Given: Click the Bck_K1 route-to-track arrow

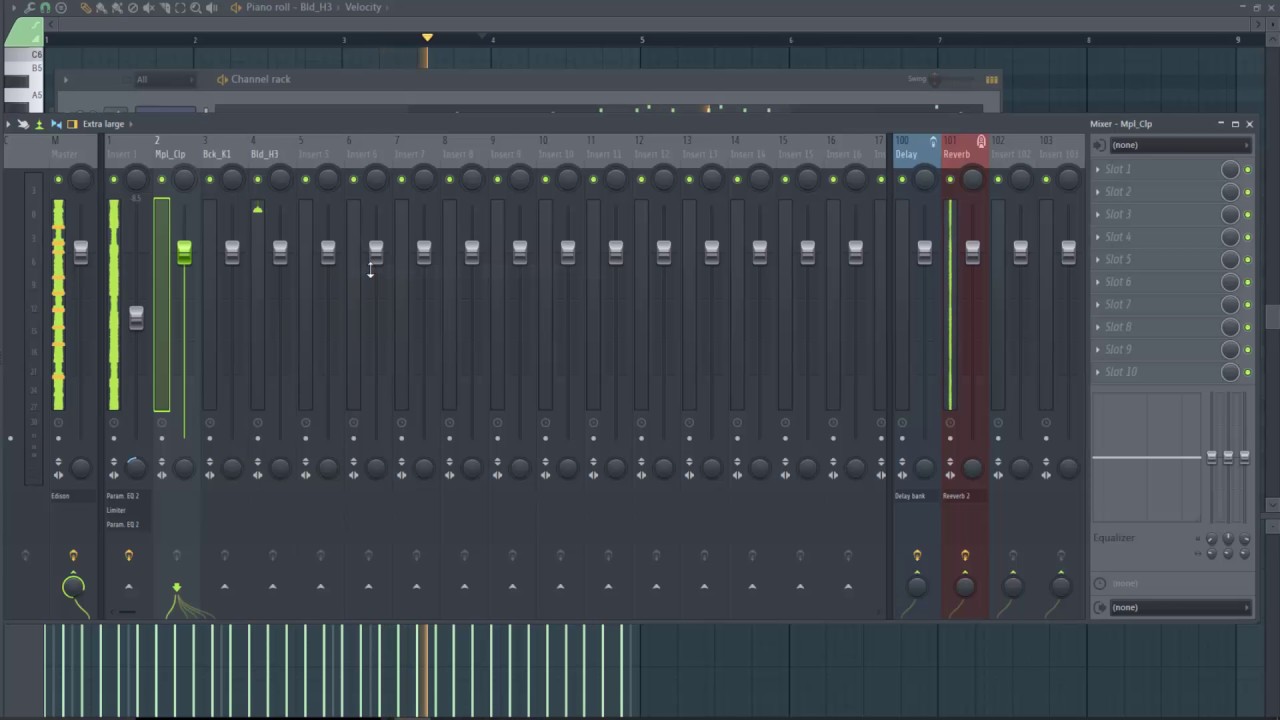Looking at the screenshot, I should tap(225, 587).
